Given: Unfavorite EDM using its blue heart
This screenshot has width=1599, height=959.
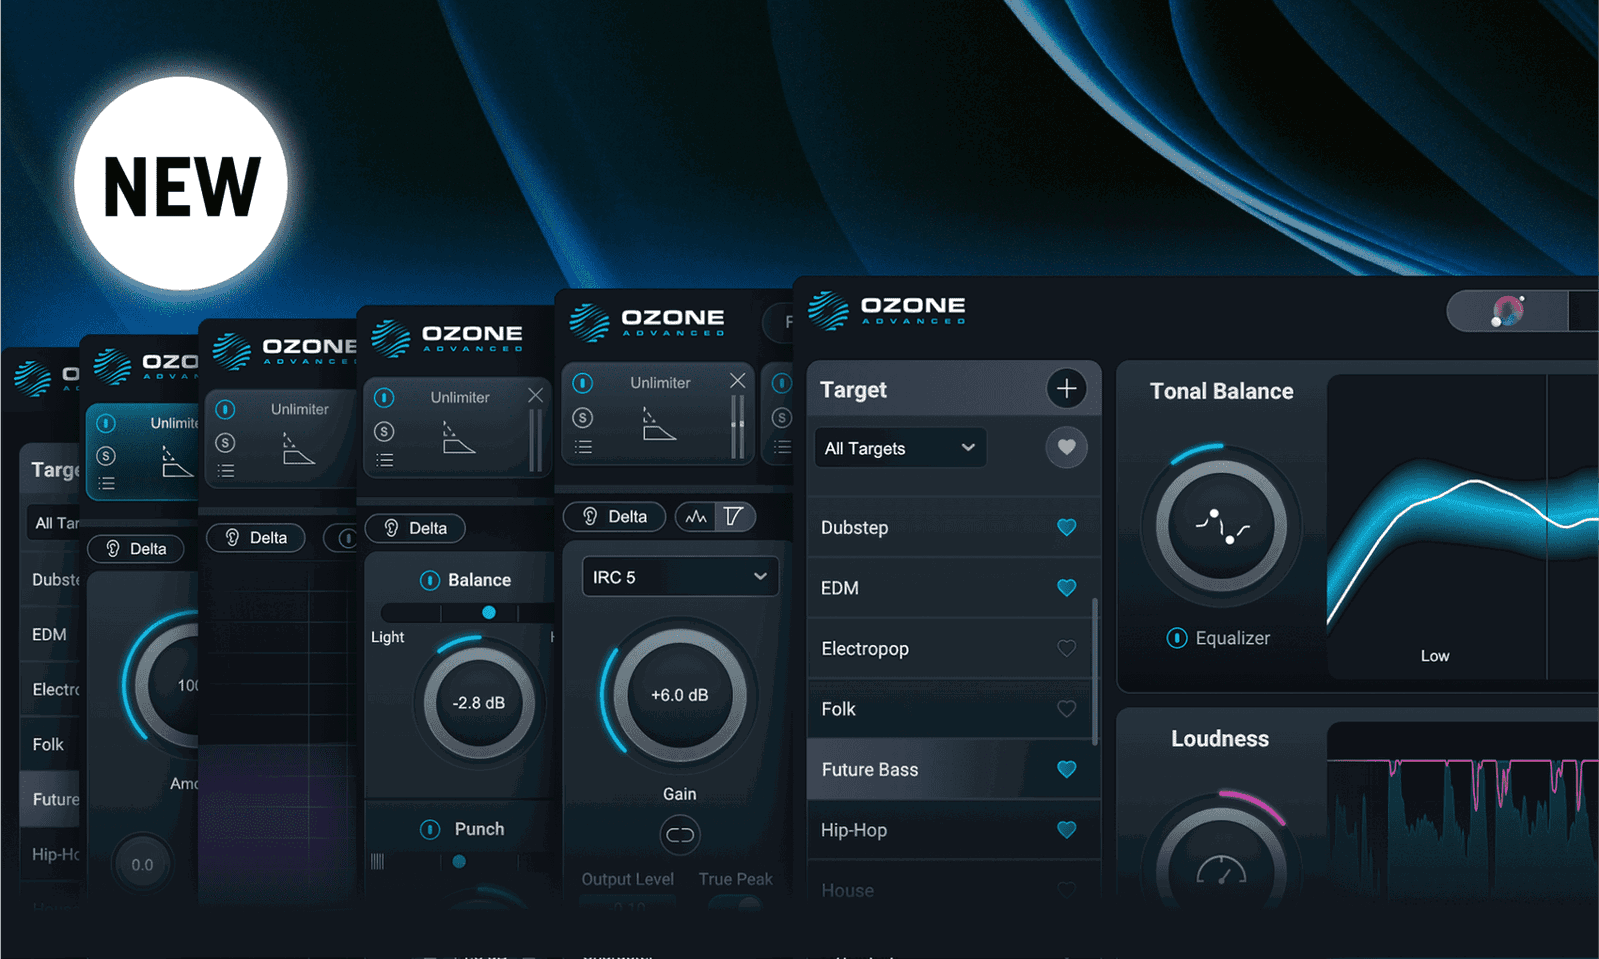Looking at the screenshot, I should tap(1067, 588).
